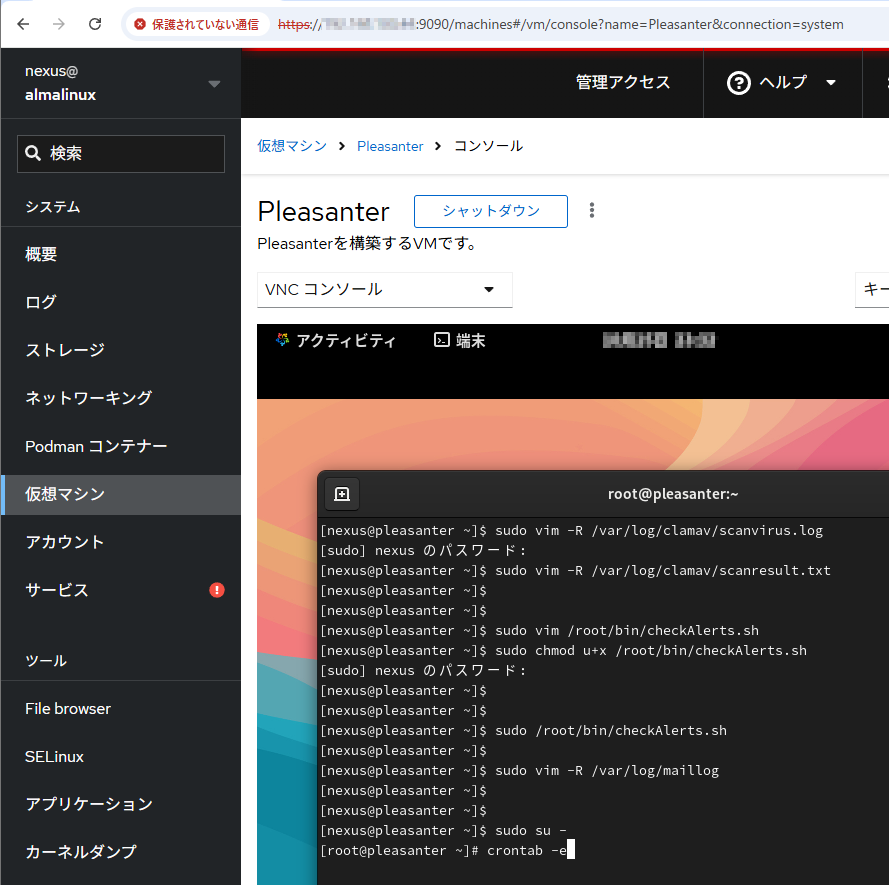889x885 pixels.
Task: Expand the nexus@almalinux host switcher dropdown
Action: tap(214, 84)
